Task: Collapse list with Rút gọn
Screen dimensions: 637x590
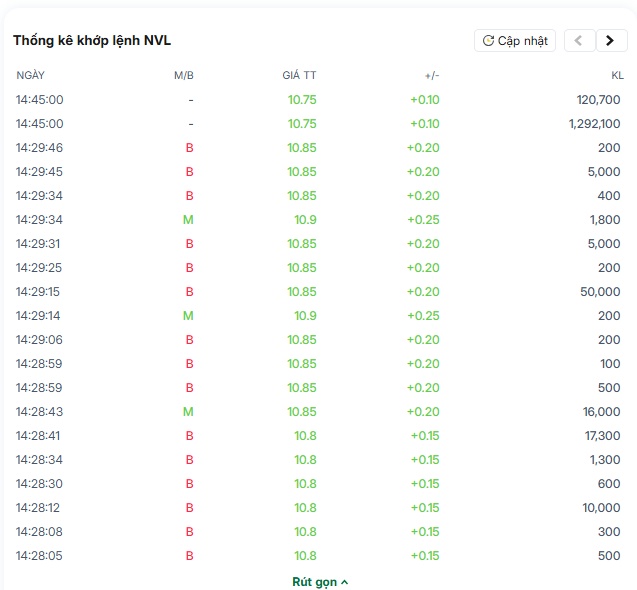Action: (x=320, y=582)
